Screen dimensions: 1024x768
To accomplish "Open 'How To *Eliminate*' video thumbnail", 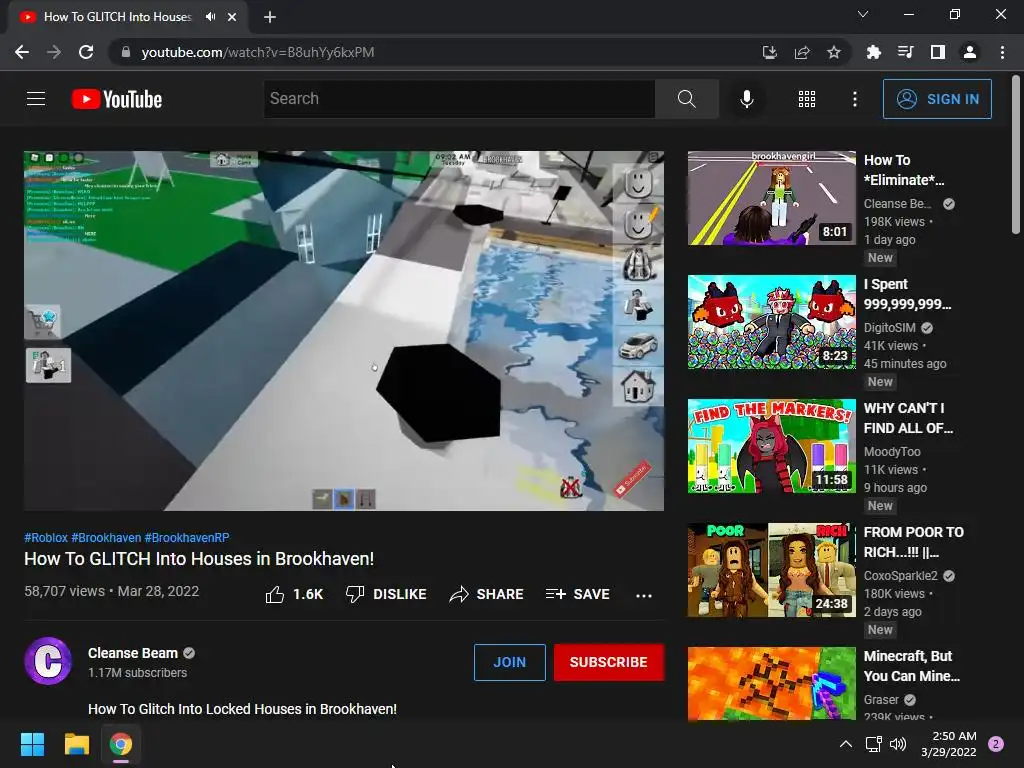I will pos(771,198).
